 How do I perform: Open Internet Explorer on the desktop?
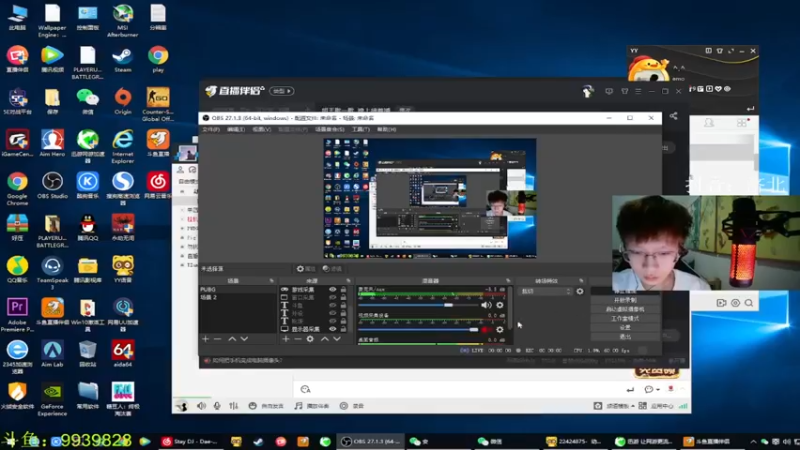122,147
